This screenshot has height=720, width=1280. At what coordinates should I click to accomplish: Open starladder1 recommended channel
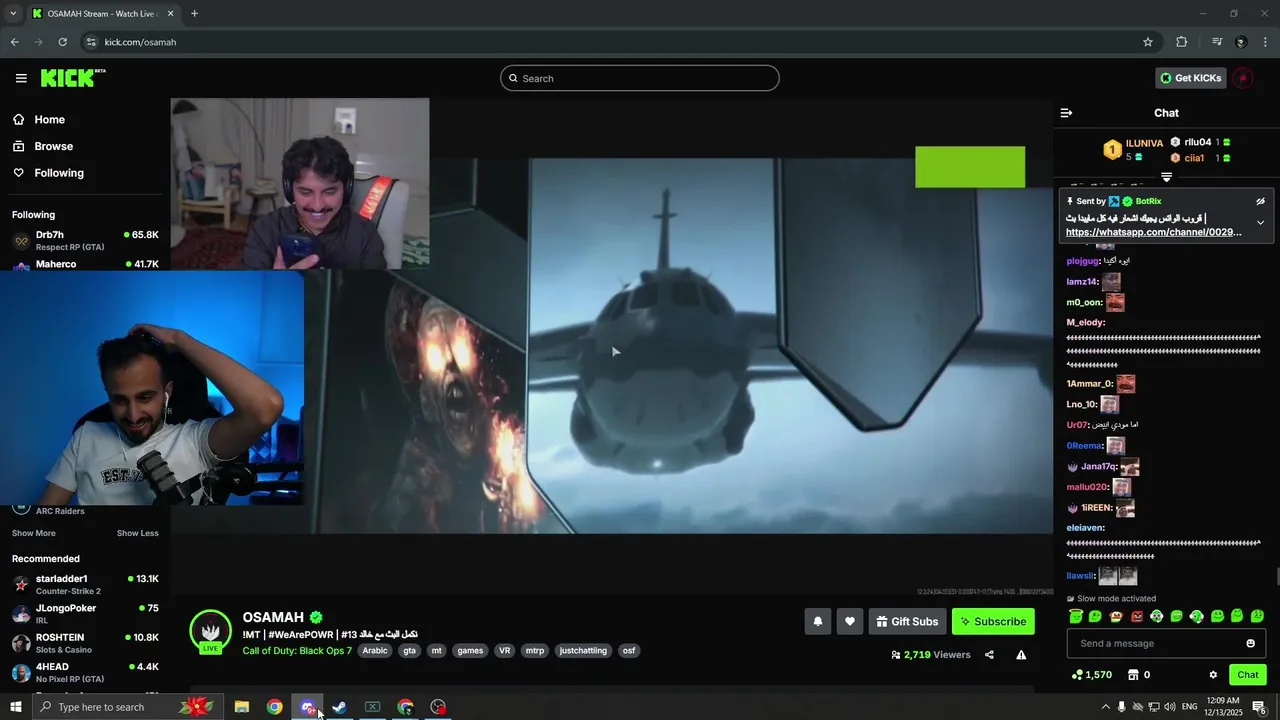(x=85, y=585)
